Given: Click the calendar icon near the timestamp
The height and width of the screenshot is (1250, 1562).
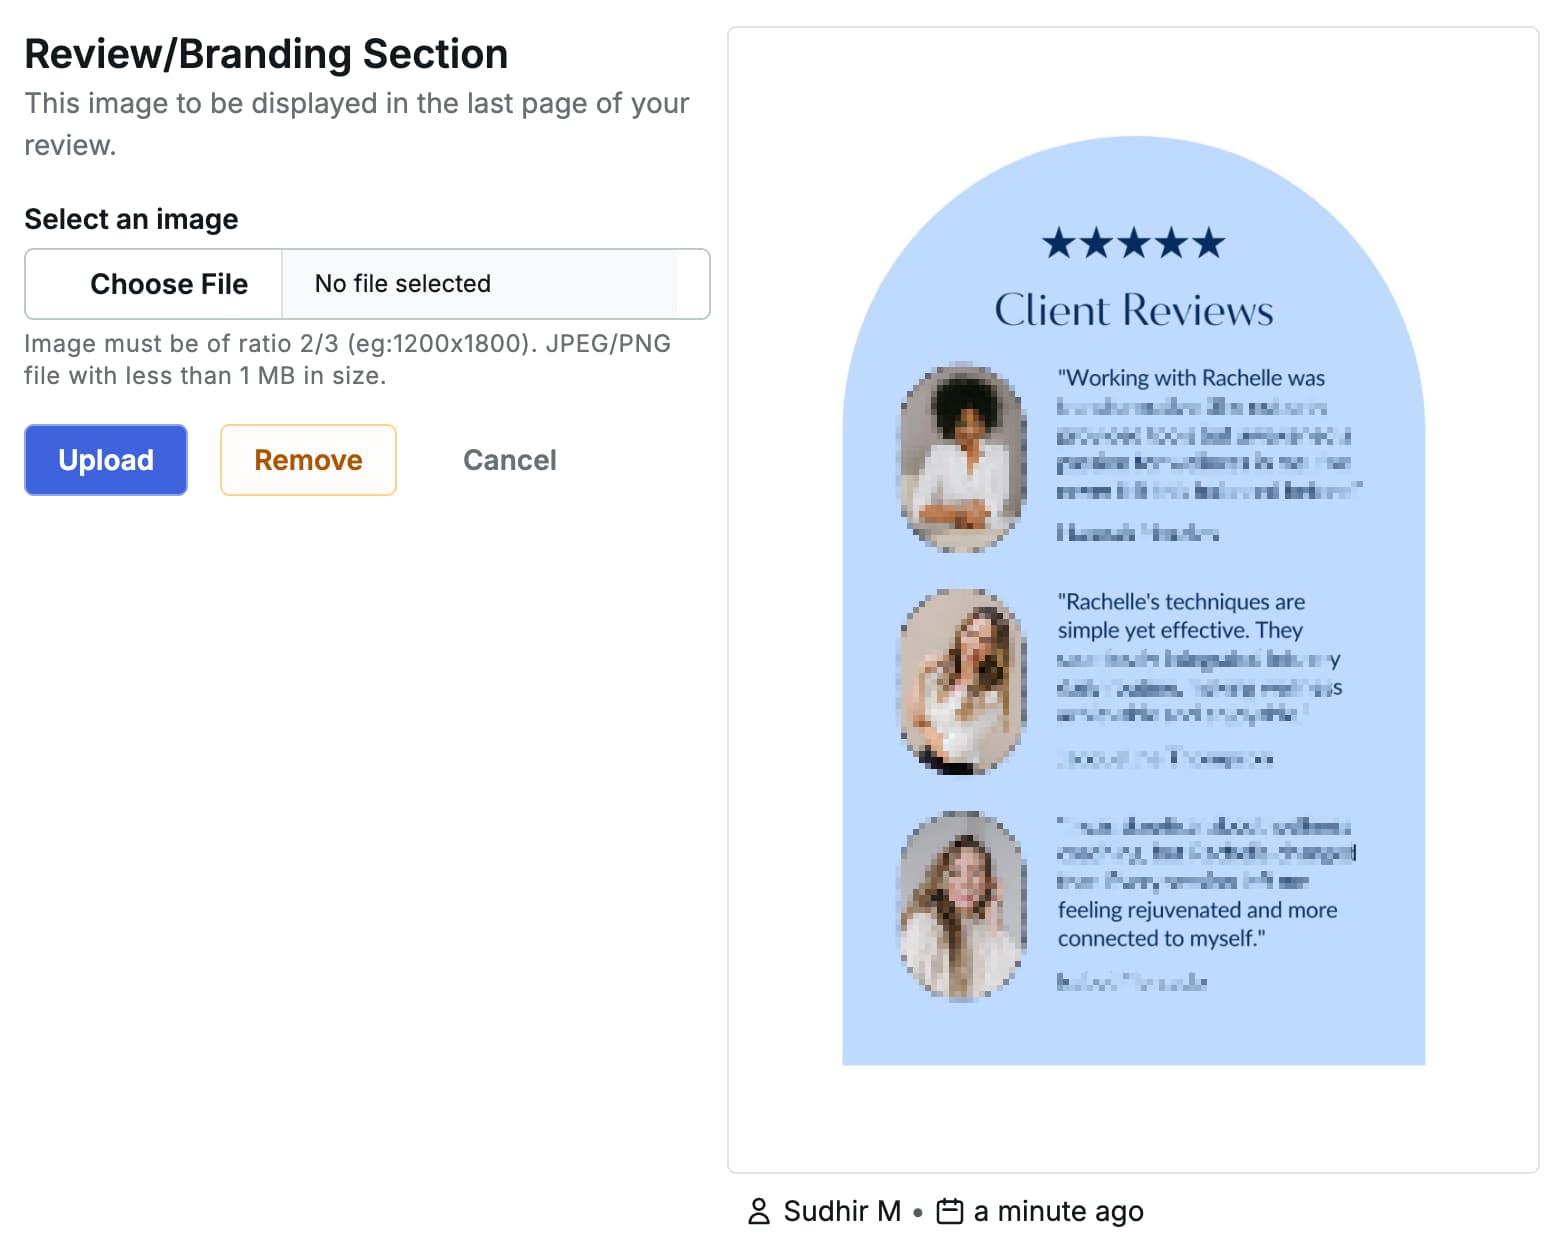Looking at the screenshot, I should point(949,1210).
